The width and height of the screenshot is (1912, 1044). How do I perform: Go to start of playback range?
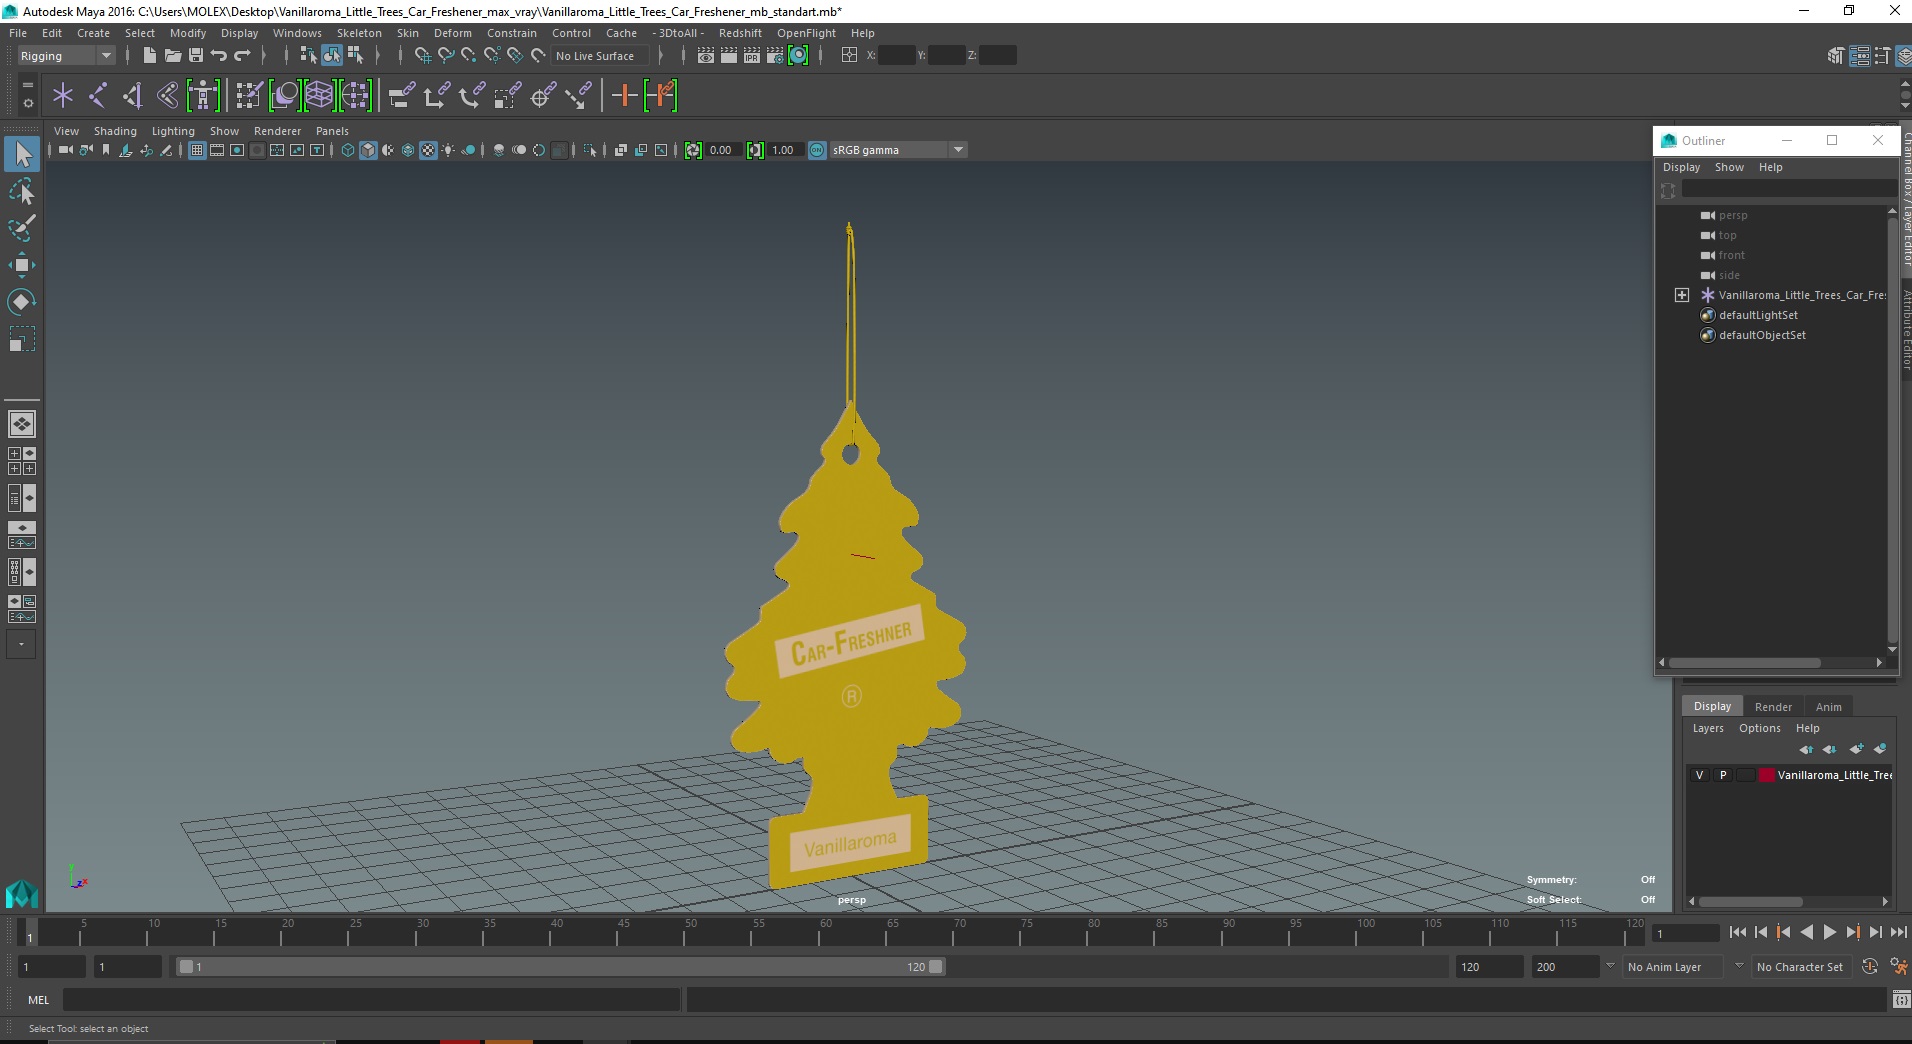click(x=1738, y=932)
